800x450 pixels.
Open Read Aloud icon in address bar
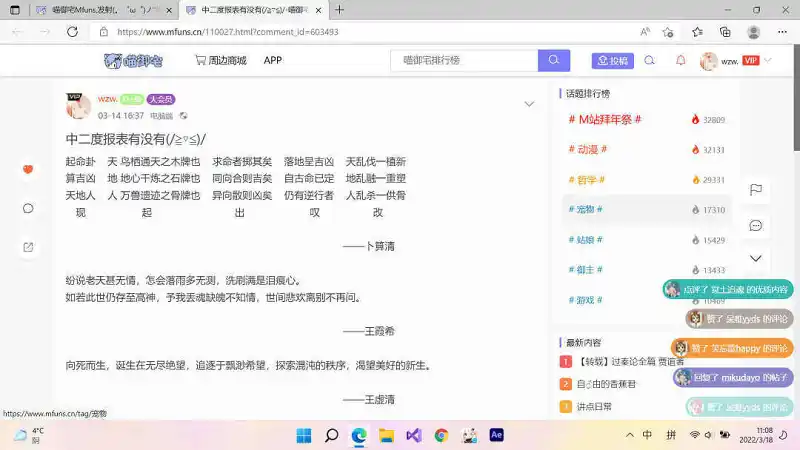coord(645,32)
